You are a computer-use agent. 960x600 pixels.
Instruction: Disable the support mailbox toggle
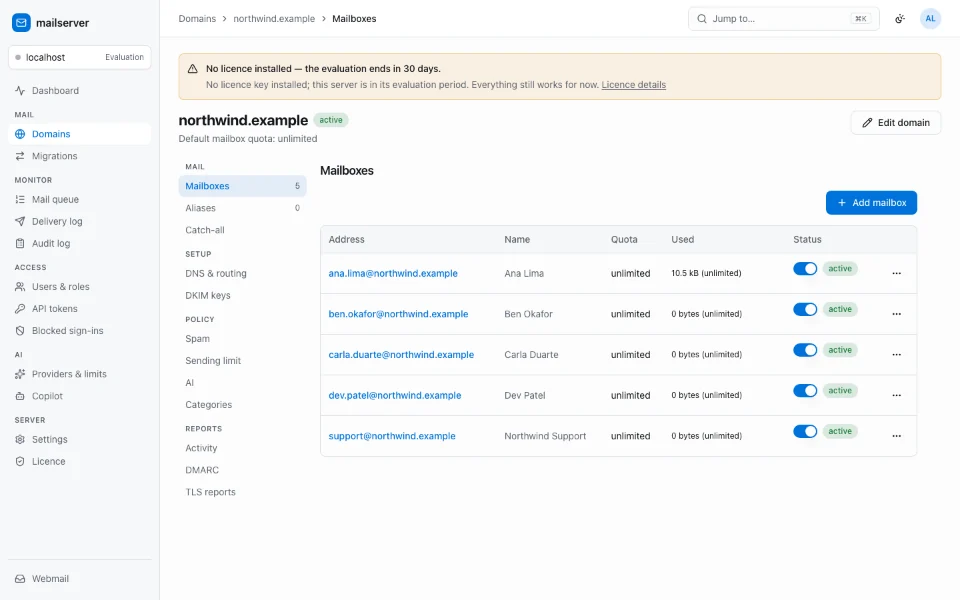coord(805,431)
